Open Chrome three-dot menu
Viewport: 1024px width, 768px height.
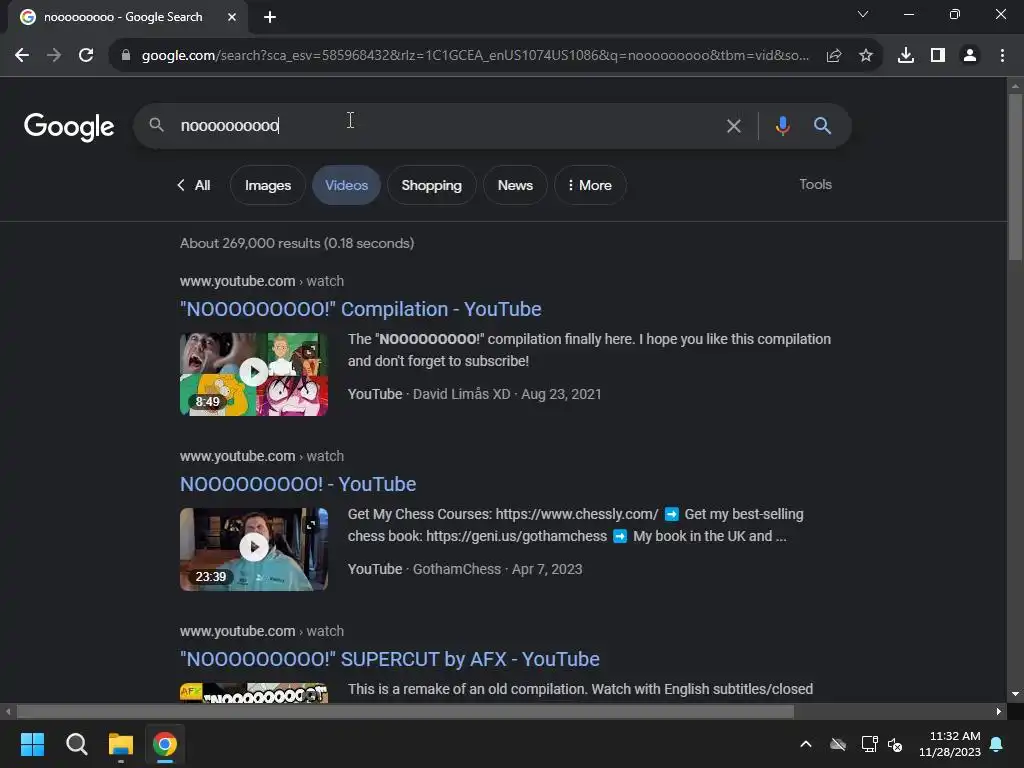(1002, 56)
